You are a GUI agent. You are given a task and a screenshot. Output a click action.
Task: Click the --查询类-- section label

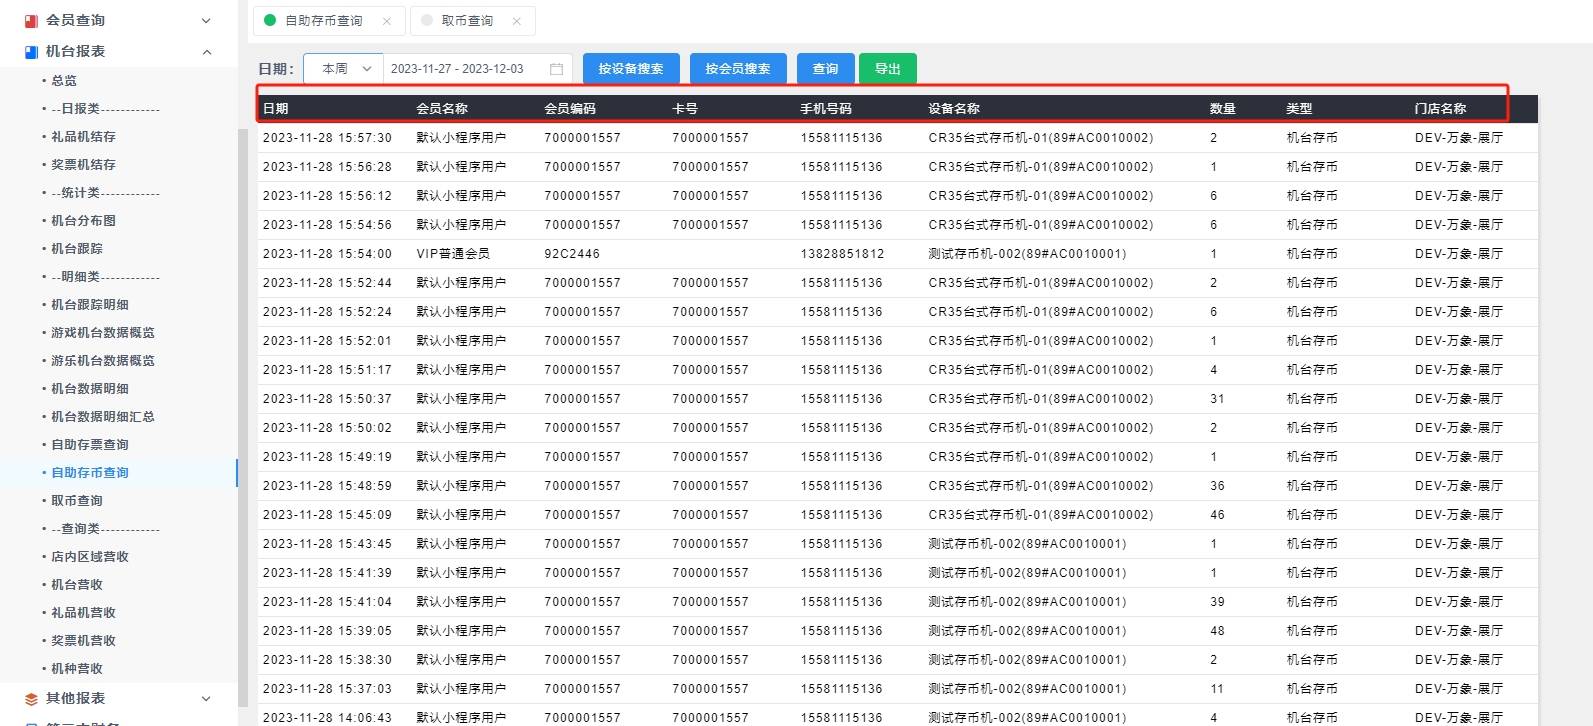click(x=105, y=529)
